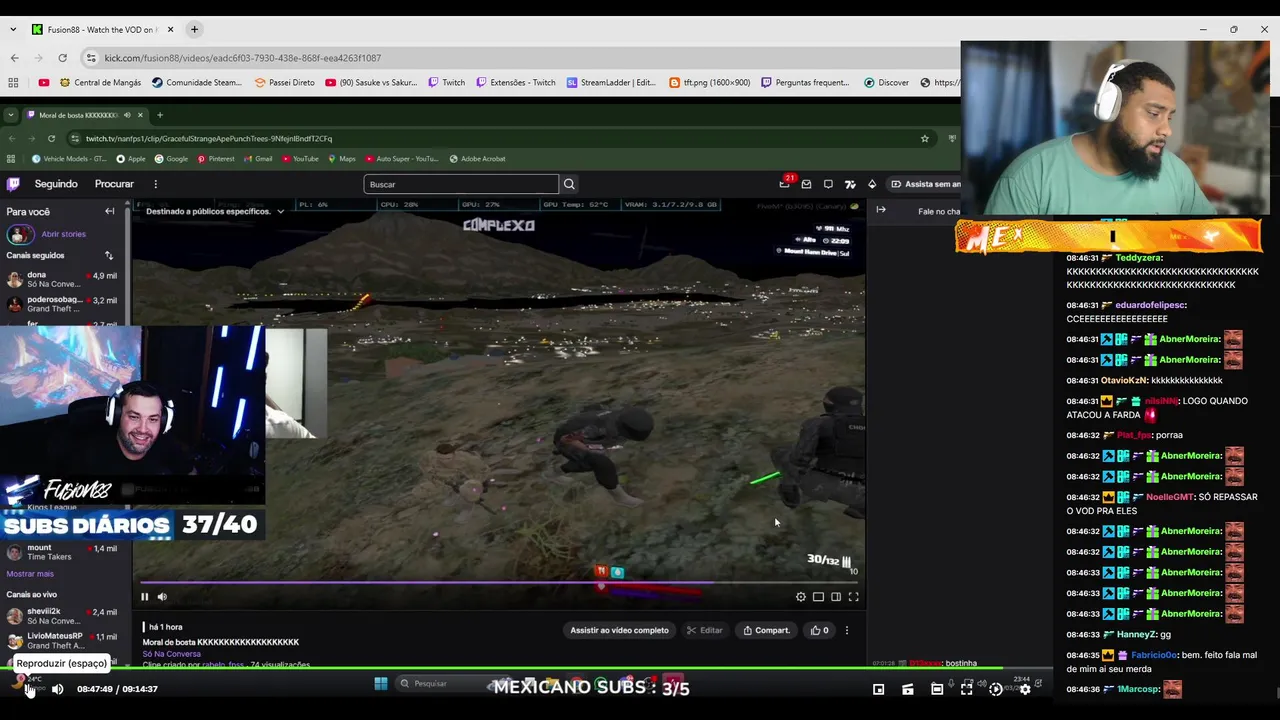This screenshot has height=720, width=1280.
Task: Go to Twitch 'Seguindo' section
Action: click(56, 184)
